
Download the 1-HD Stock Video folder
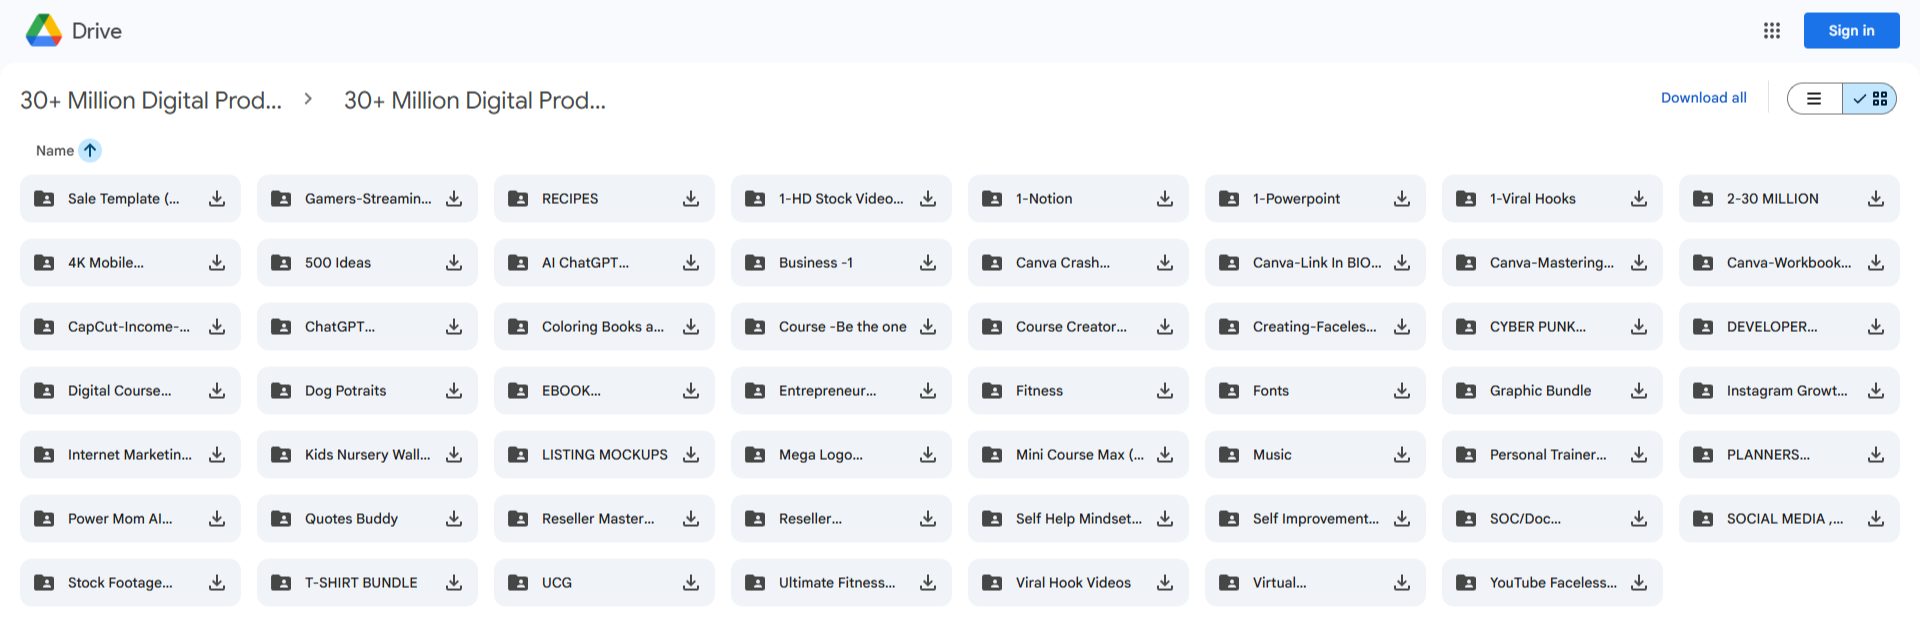pos(928,199)
